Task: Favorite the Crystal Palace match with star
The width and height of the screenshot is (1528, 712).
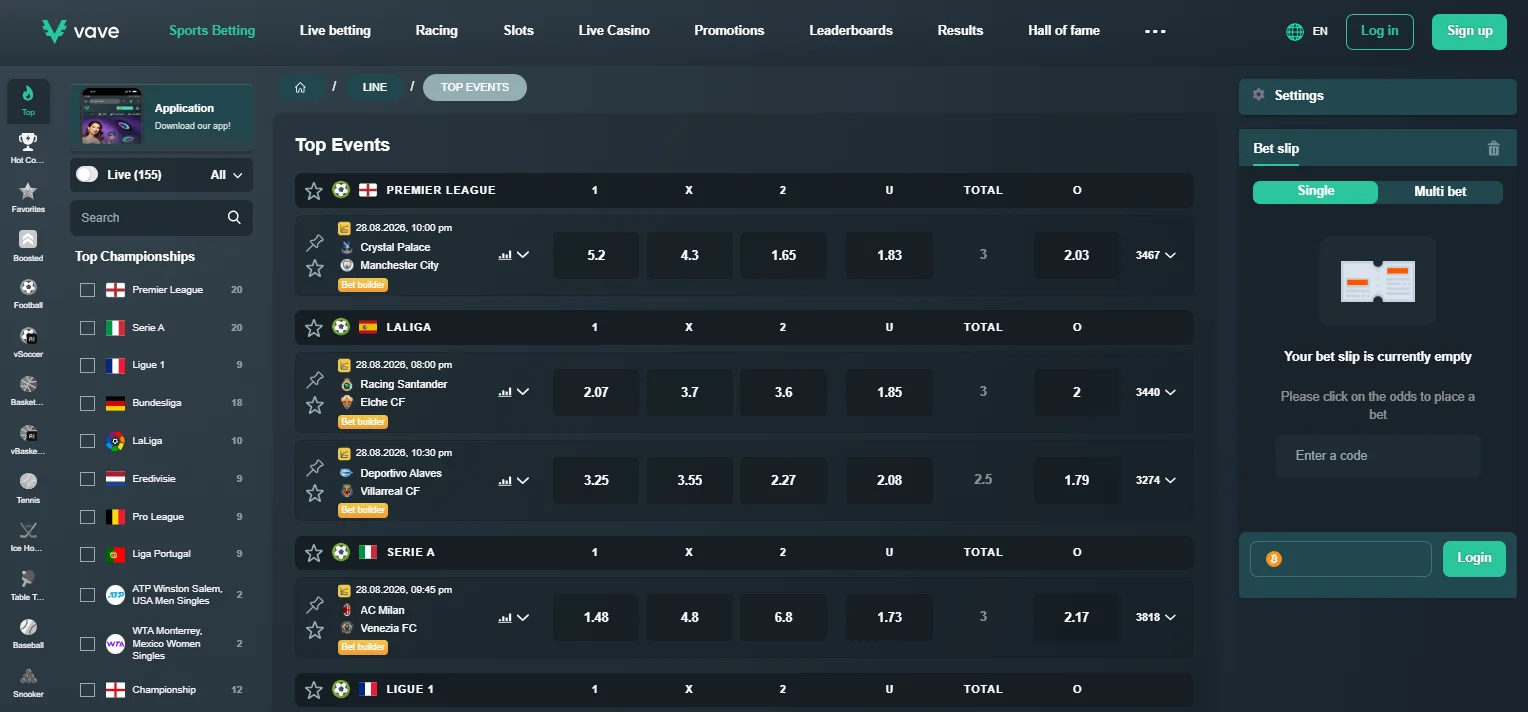Action: pos(315,268)
